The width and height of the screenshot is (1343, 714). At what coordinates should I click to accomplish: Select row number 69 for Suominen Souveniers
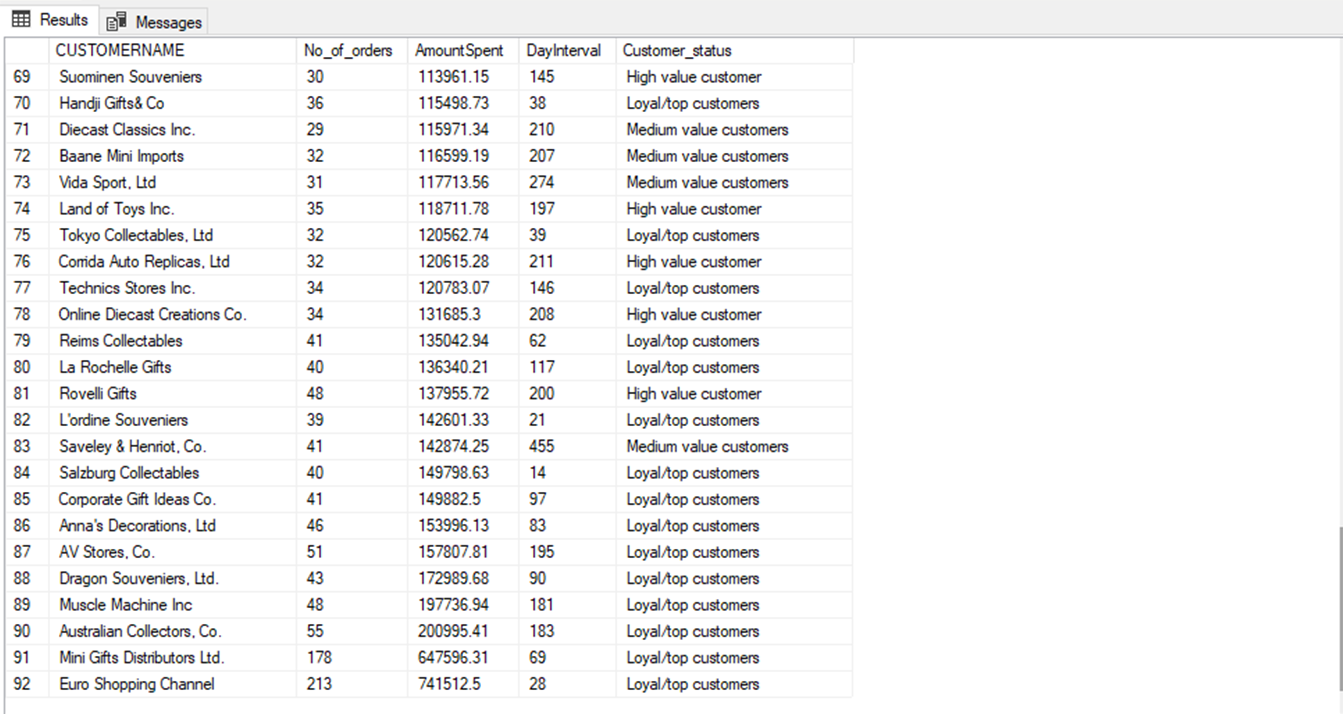pyautogui.click(x=22, y=76)
